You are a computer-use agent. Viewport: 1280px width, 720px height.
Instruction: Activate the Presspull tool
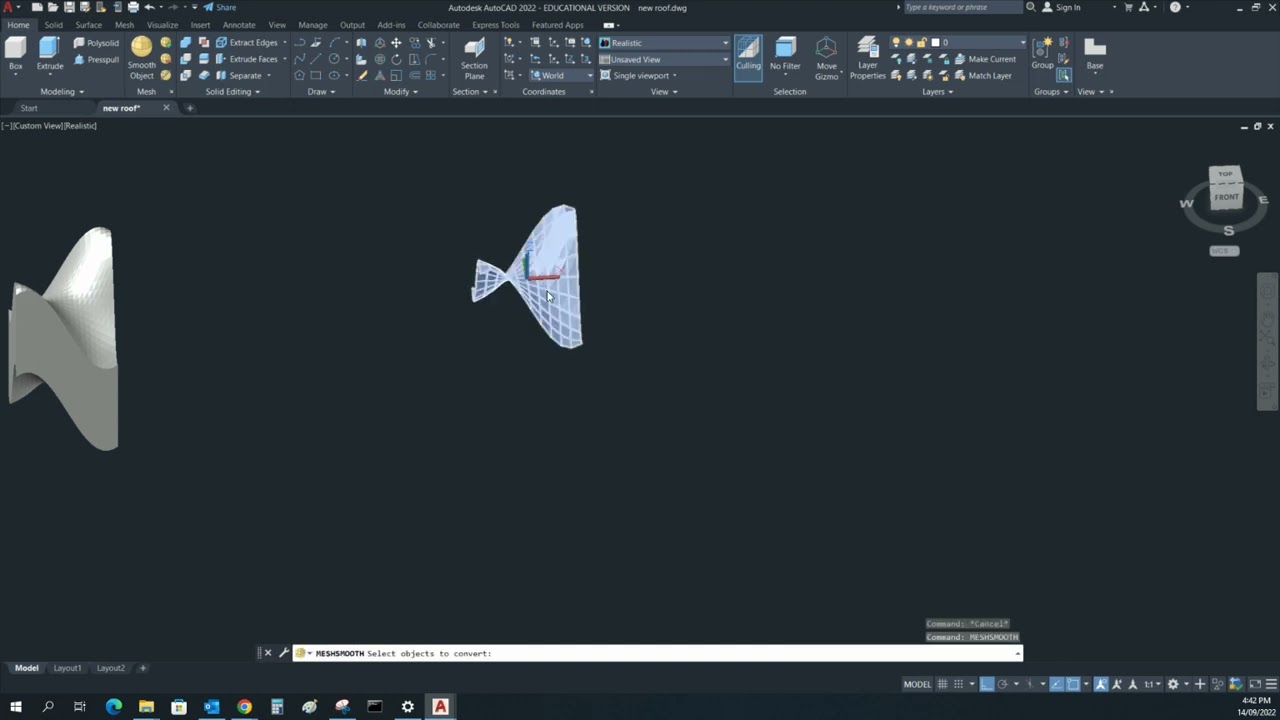click(x=96, y=59)
